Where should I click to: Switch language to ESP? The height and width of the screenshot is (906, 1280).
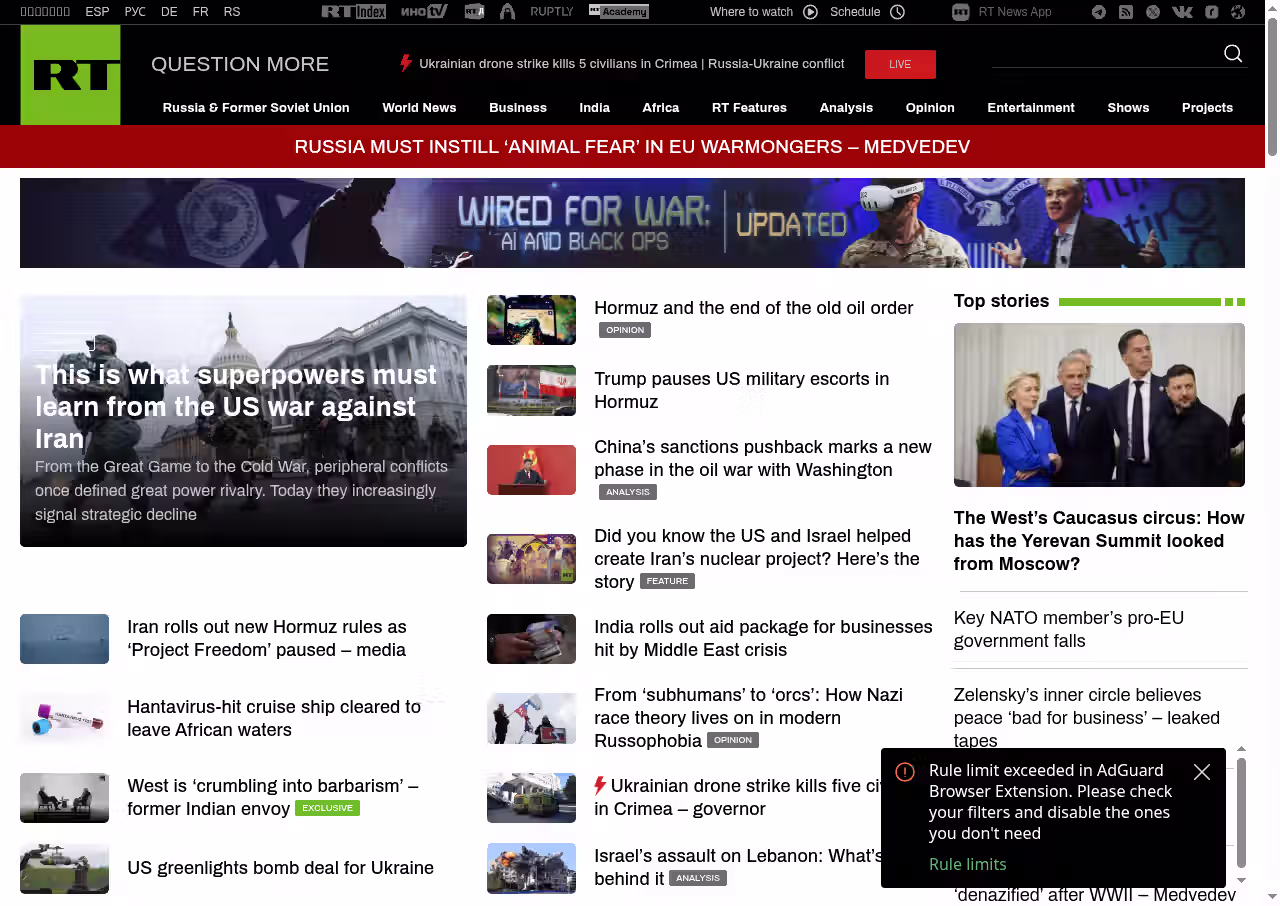tap(97, 12)
